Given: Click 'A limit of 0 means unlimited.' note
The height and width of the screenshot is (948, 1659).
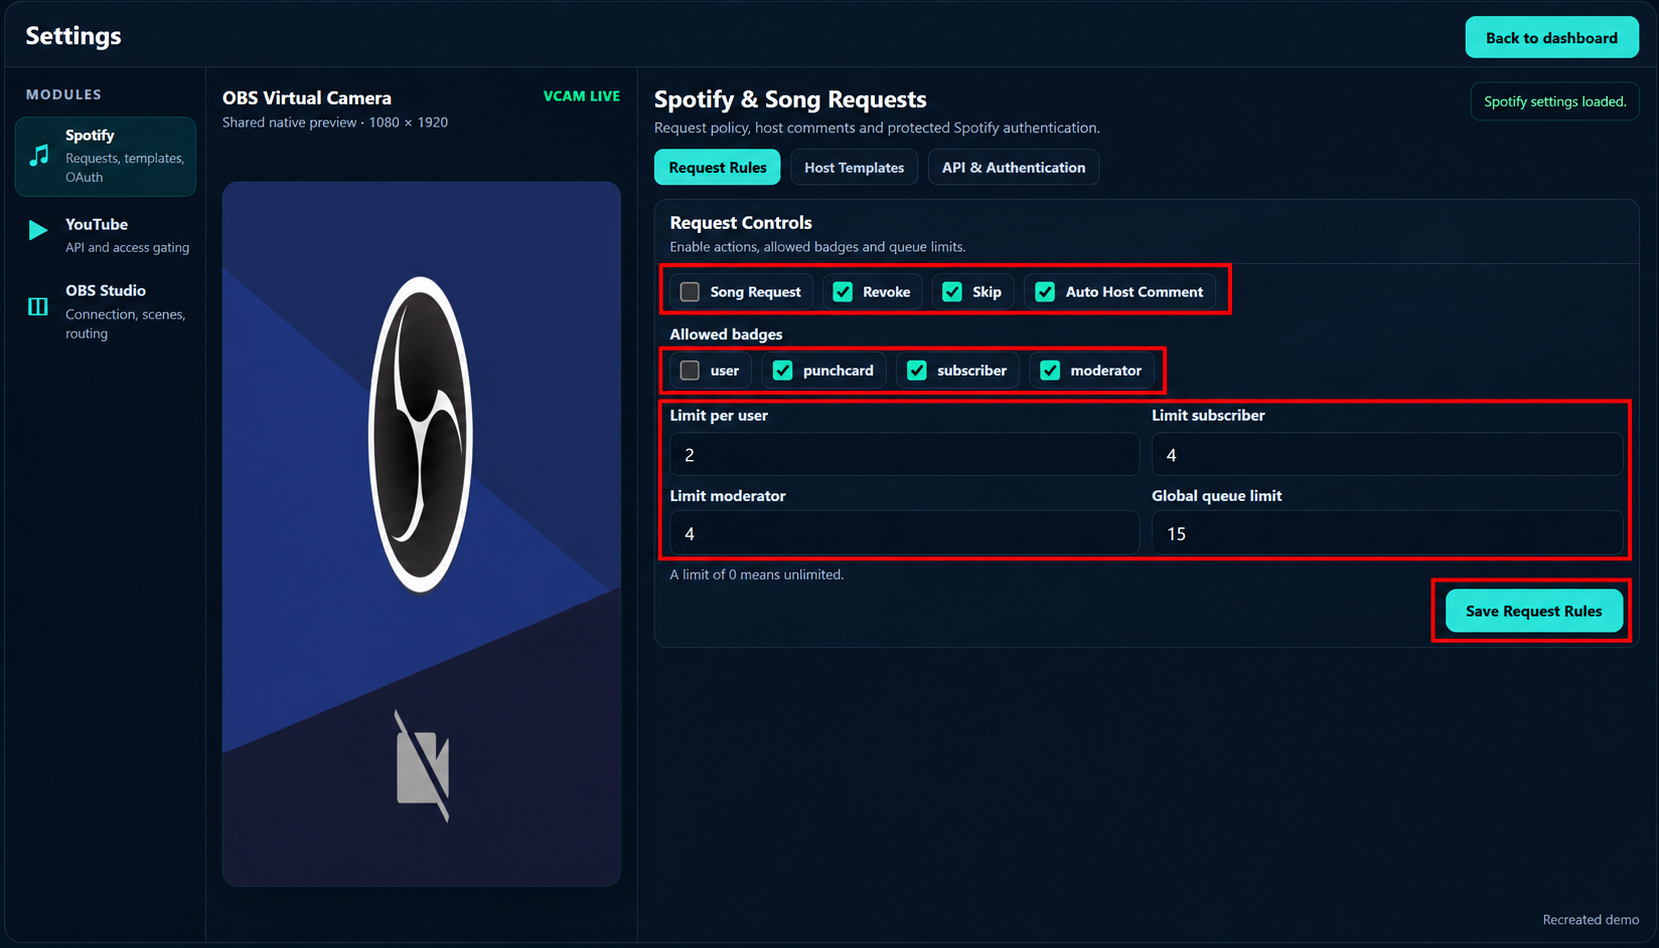Looking at the screenshot, I should pos(757,575).
